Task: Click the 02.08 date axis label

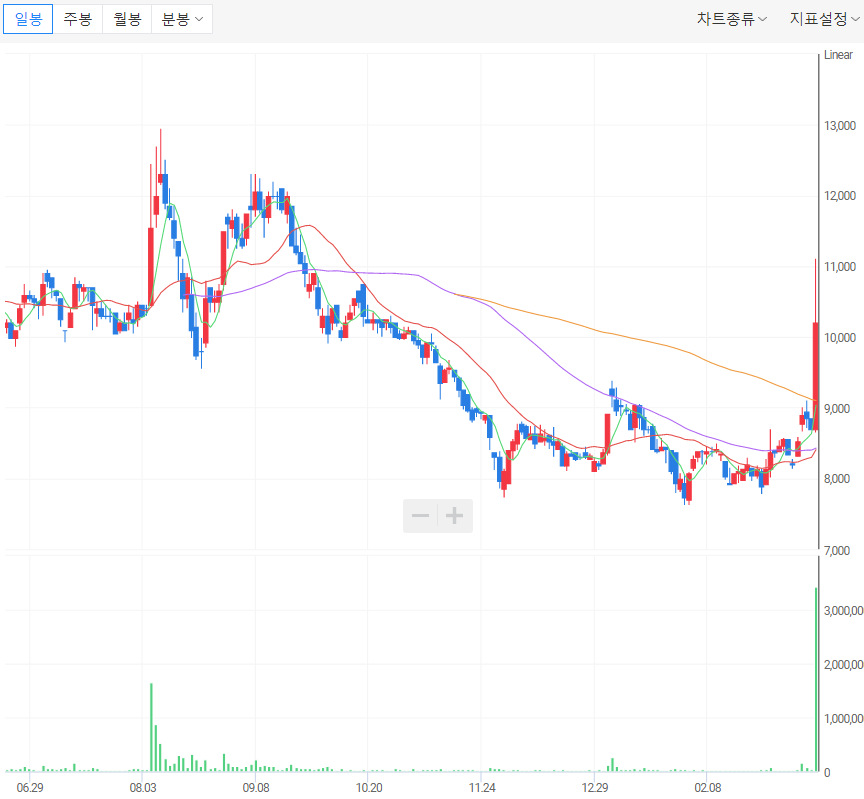Action: coord(708,787)
